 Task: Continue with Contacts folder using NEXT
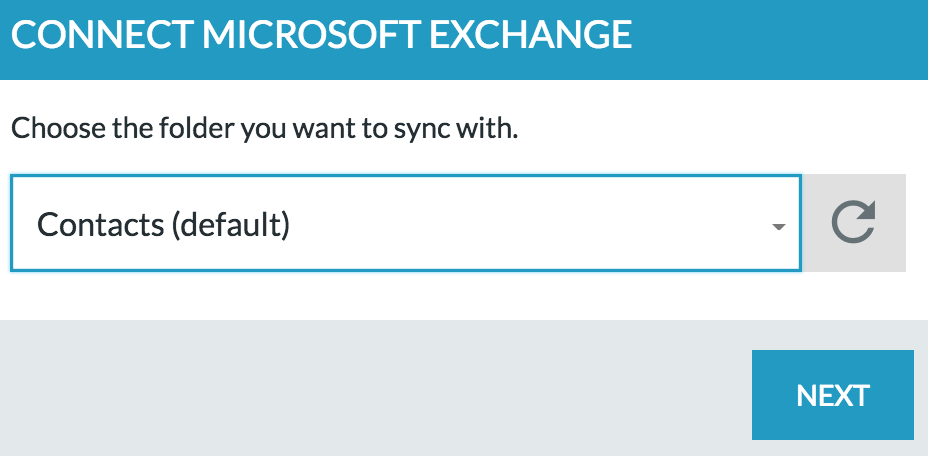click(833, 395)
